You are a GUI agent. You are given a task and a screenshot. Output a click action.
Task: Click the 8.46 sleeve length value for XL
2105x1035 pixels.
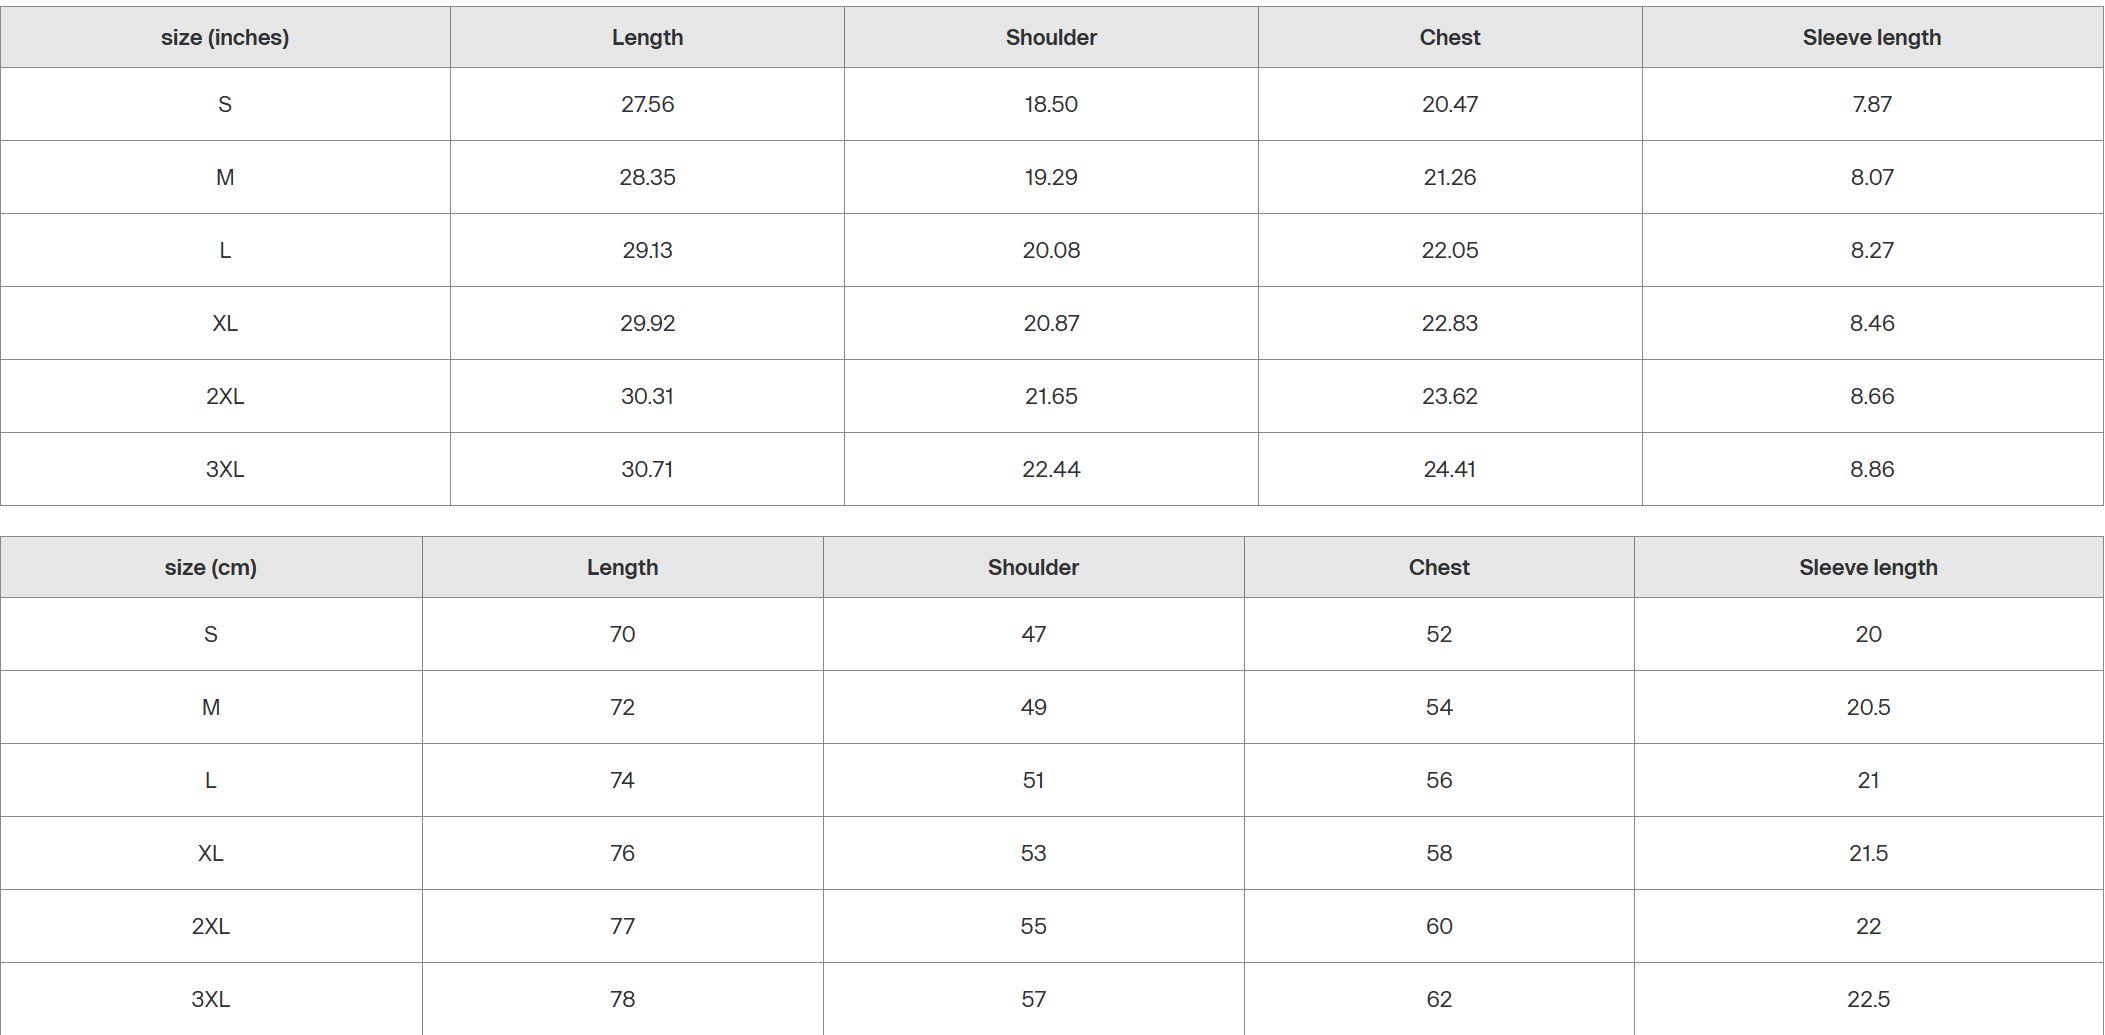point(1871,323)
